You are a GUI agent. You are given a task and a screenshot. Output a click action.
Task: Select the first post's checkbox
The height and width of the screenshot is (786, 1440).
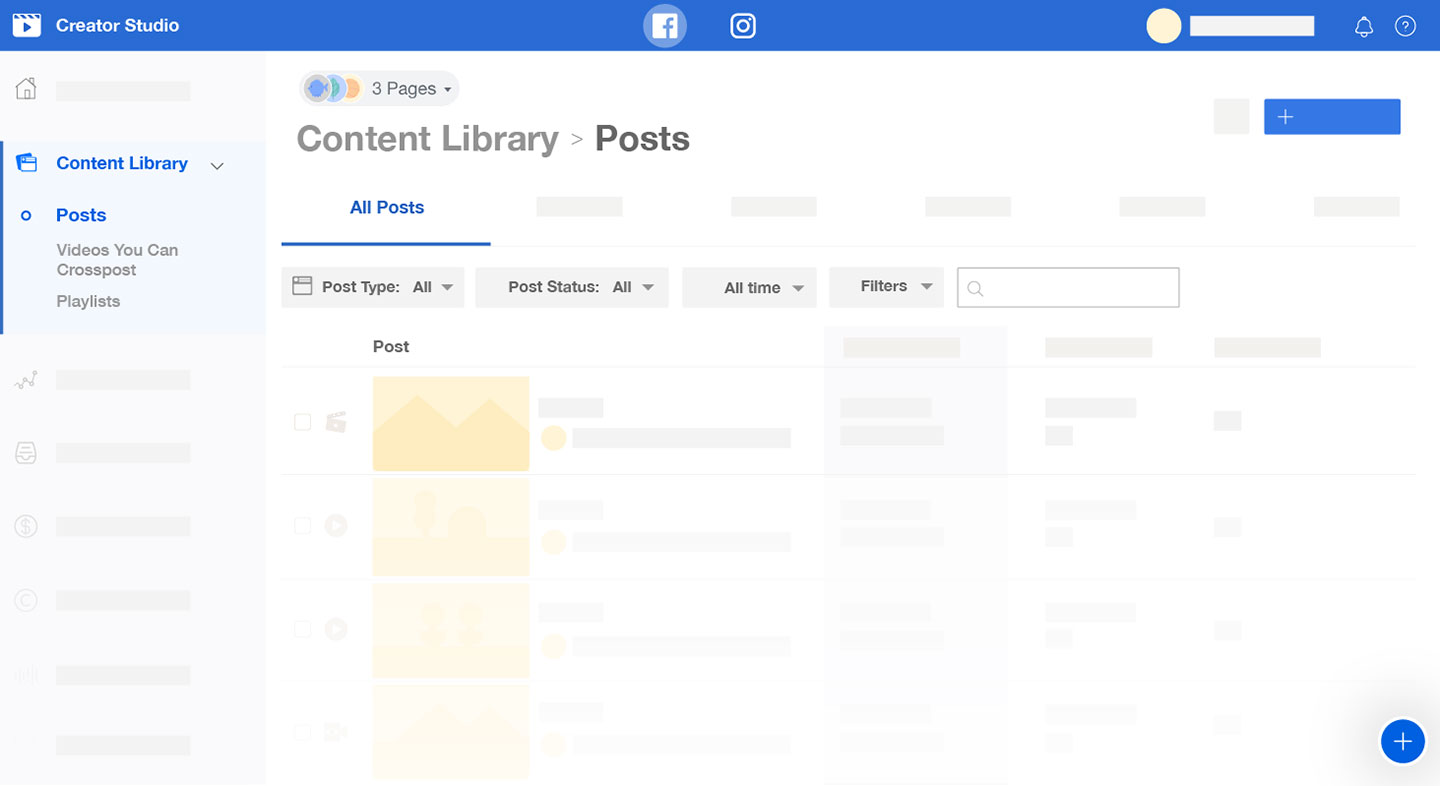[302, 422]
